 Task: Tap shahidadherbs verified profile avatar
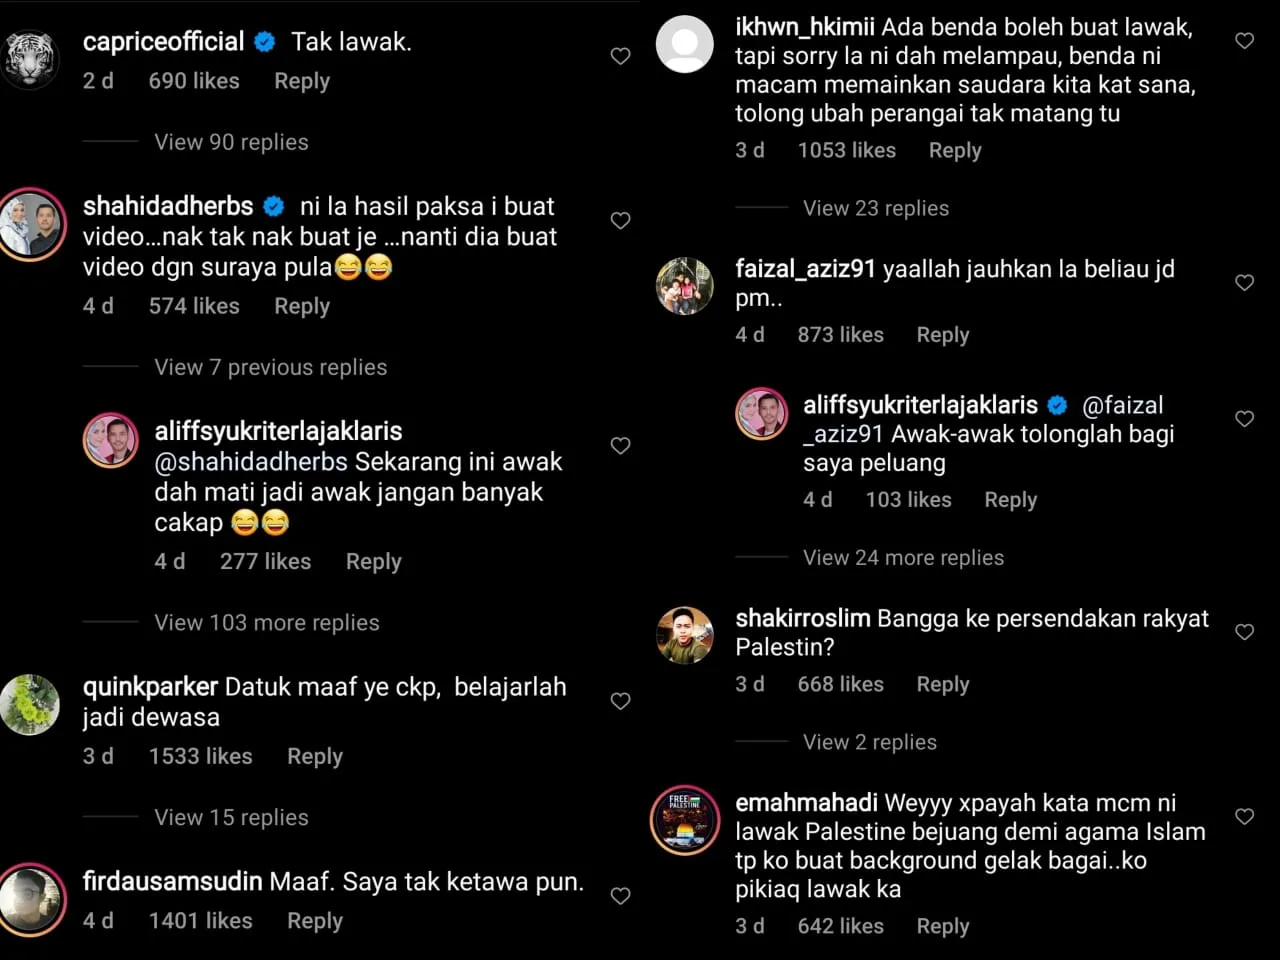click(32, 224)
